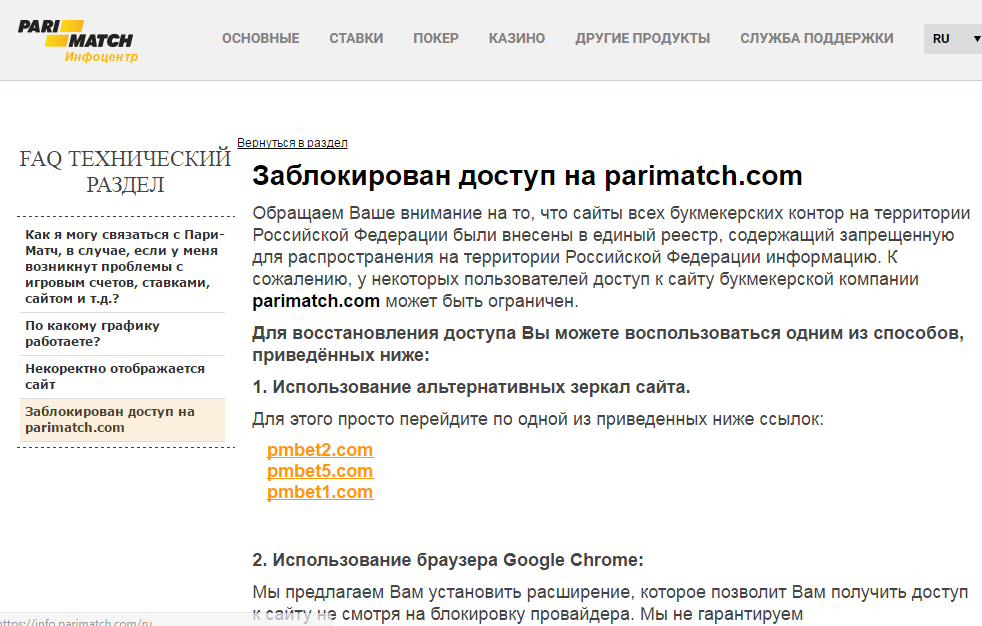Open FAQ on contacting Пари-Матч about problems
Viewport: 982px width, 626px height.
[123, 267]
